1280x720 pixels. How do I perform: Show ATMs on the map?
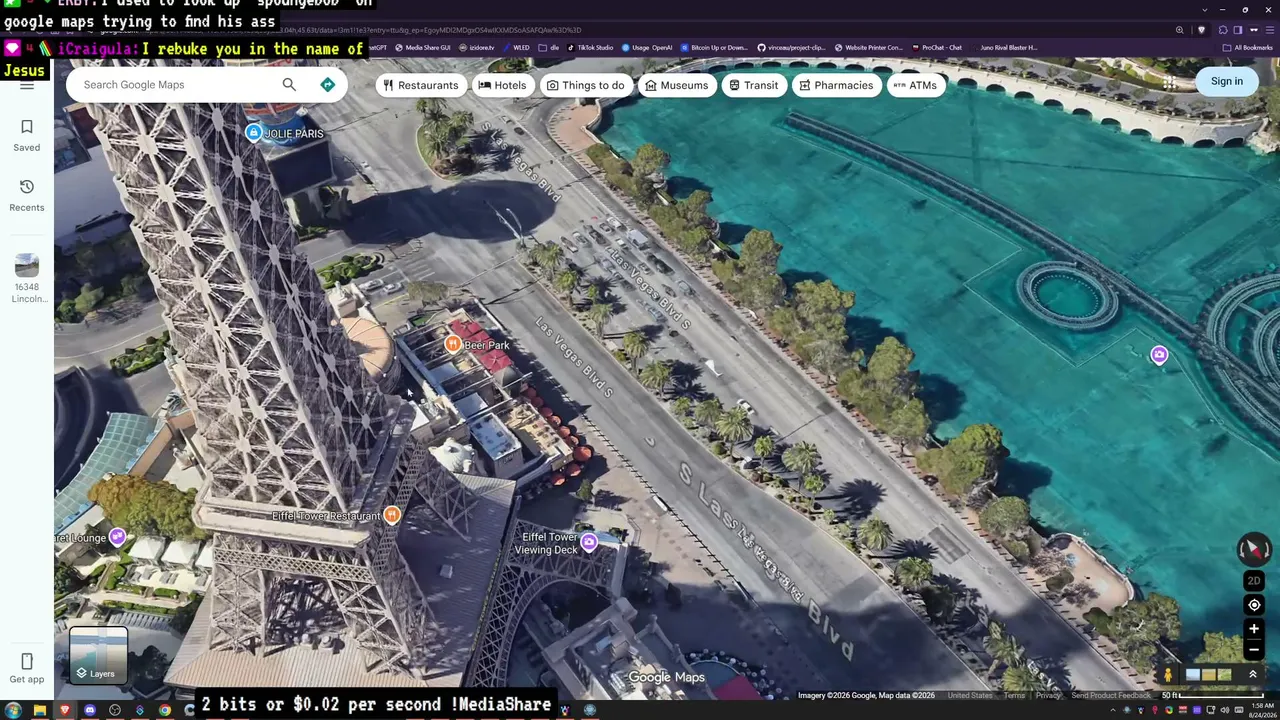pos(914,85)
